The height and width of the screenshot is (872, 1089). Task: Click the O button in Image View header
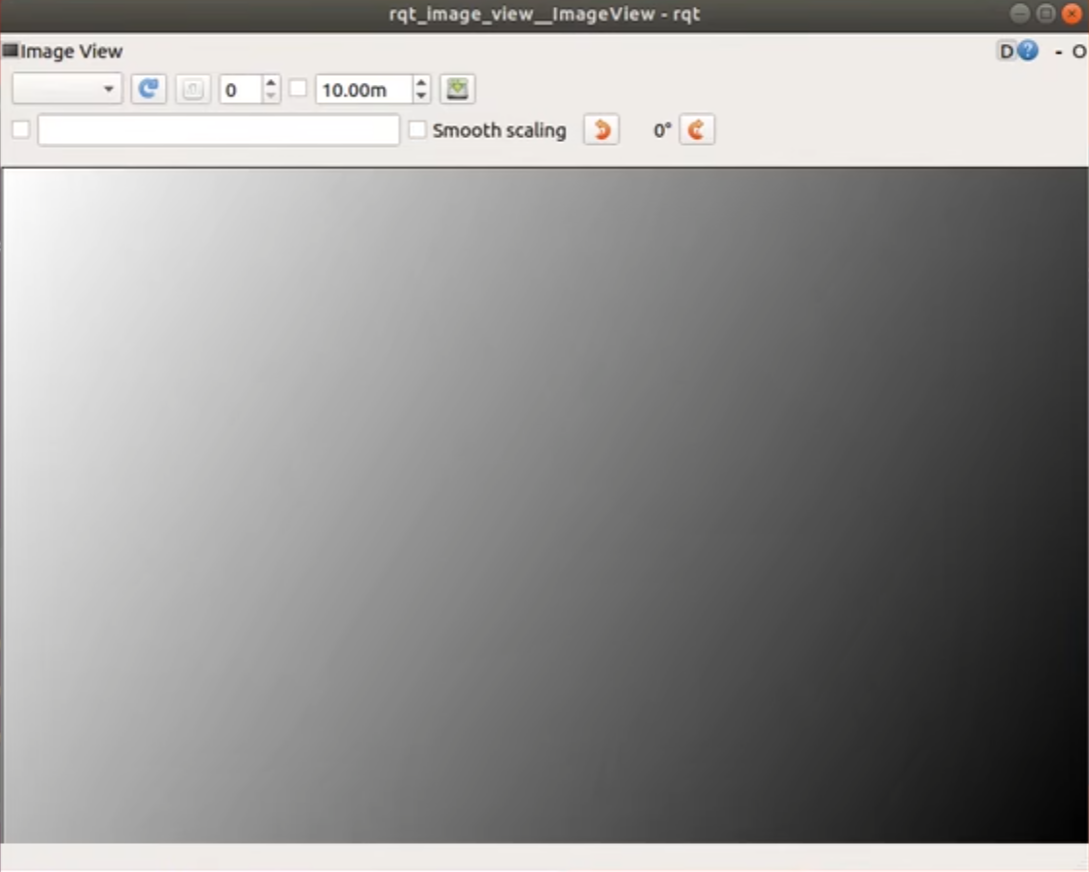[x=1079, y=51]
